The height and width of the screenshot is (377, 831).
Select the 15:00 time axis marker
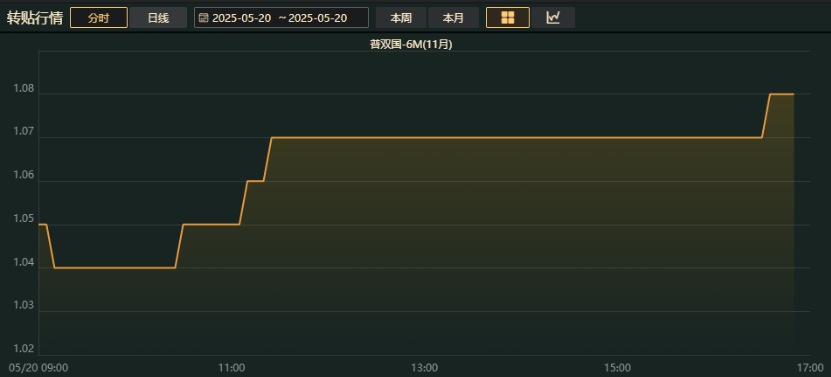[617, 367]
